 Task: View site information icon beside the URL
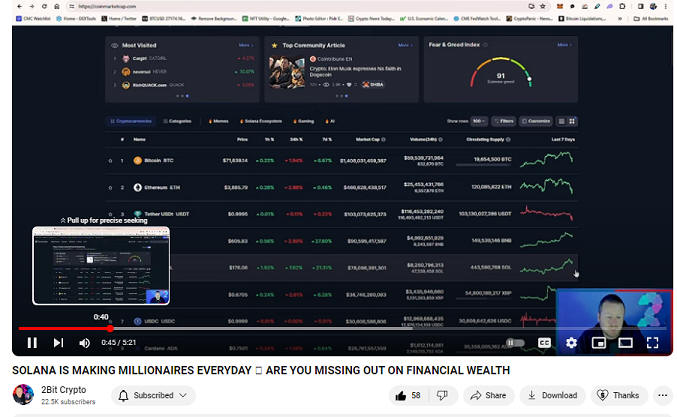72,6
